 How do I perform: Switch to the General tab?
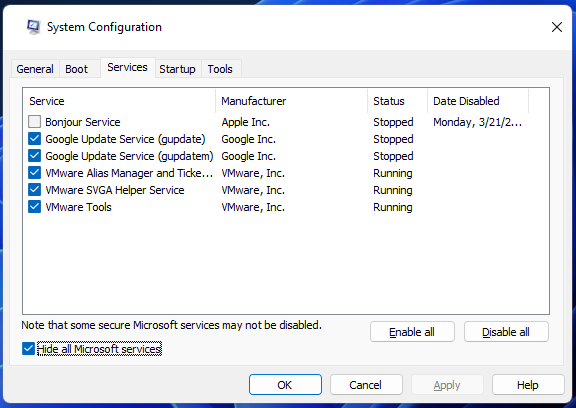(35, 69)
